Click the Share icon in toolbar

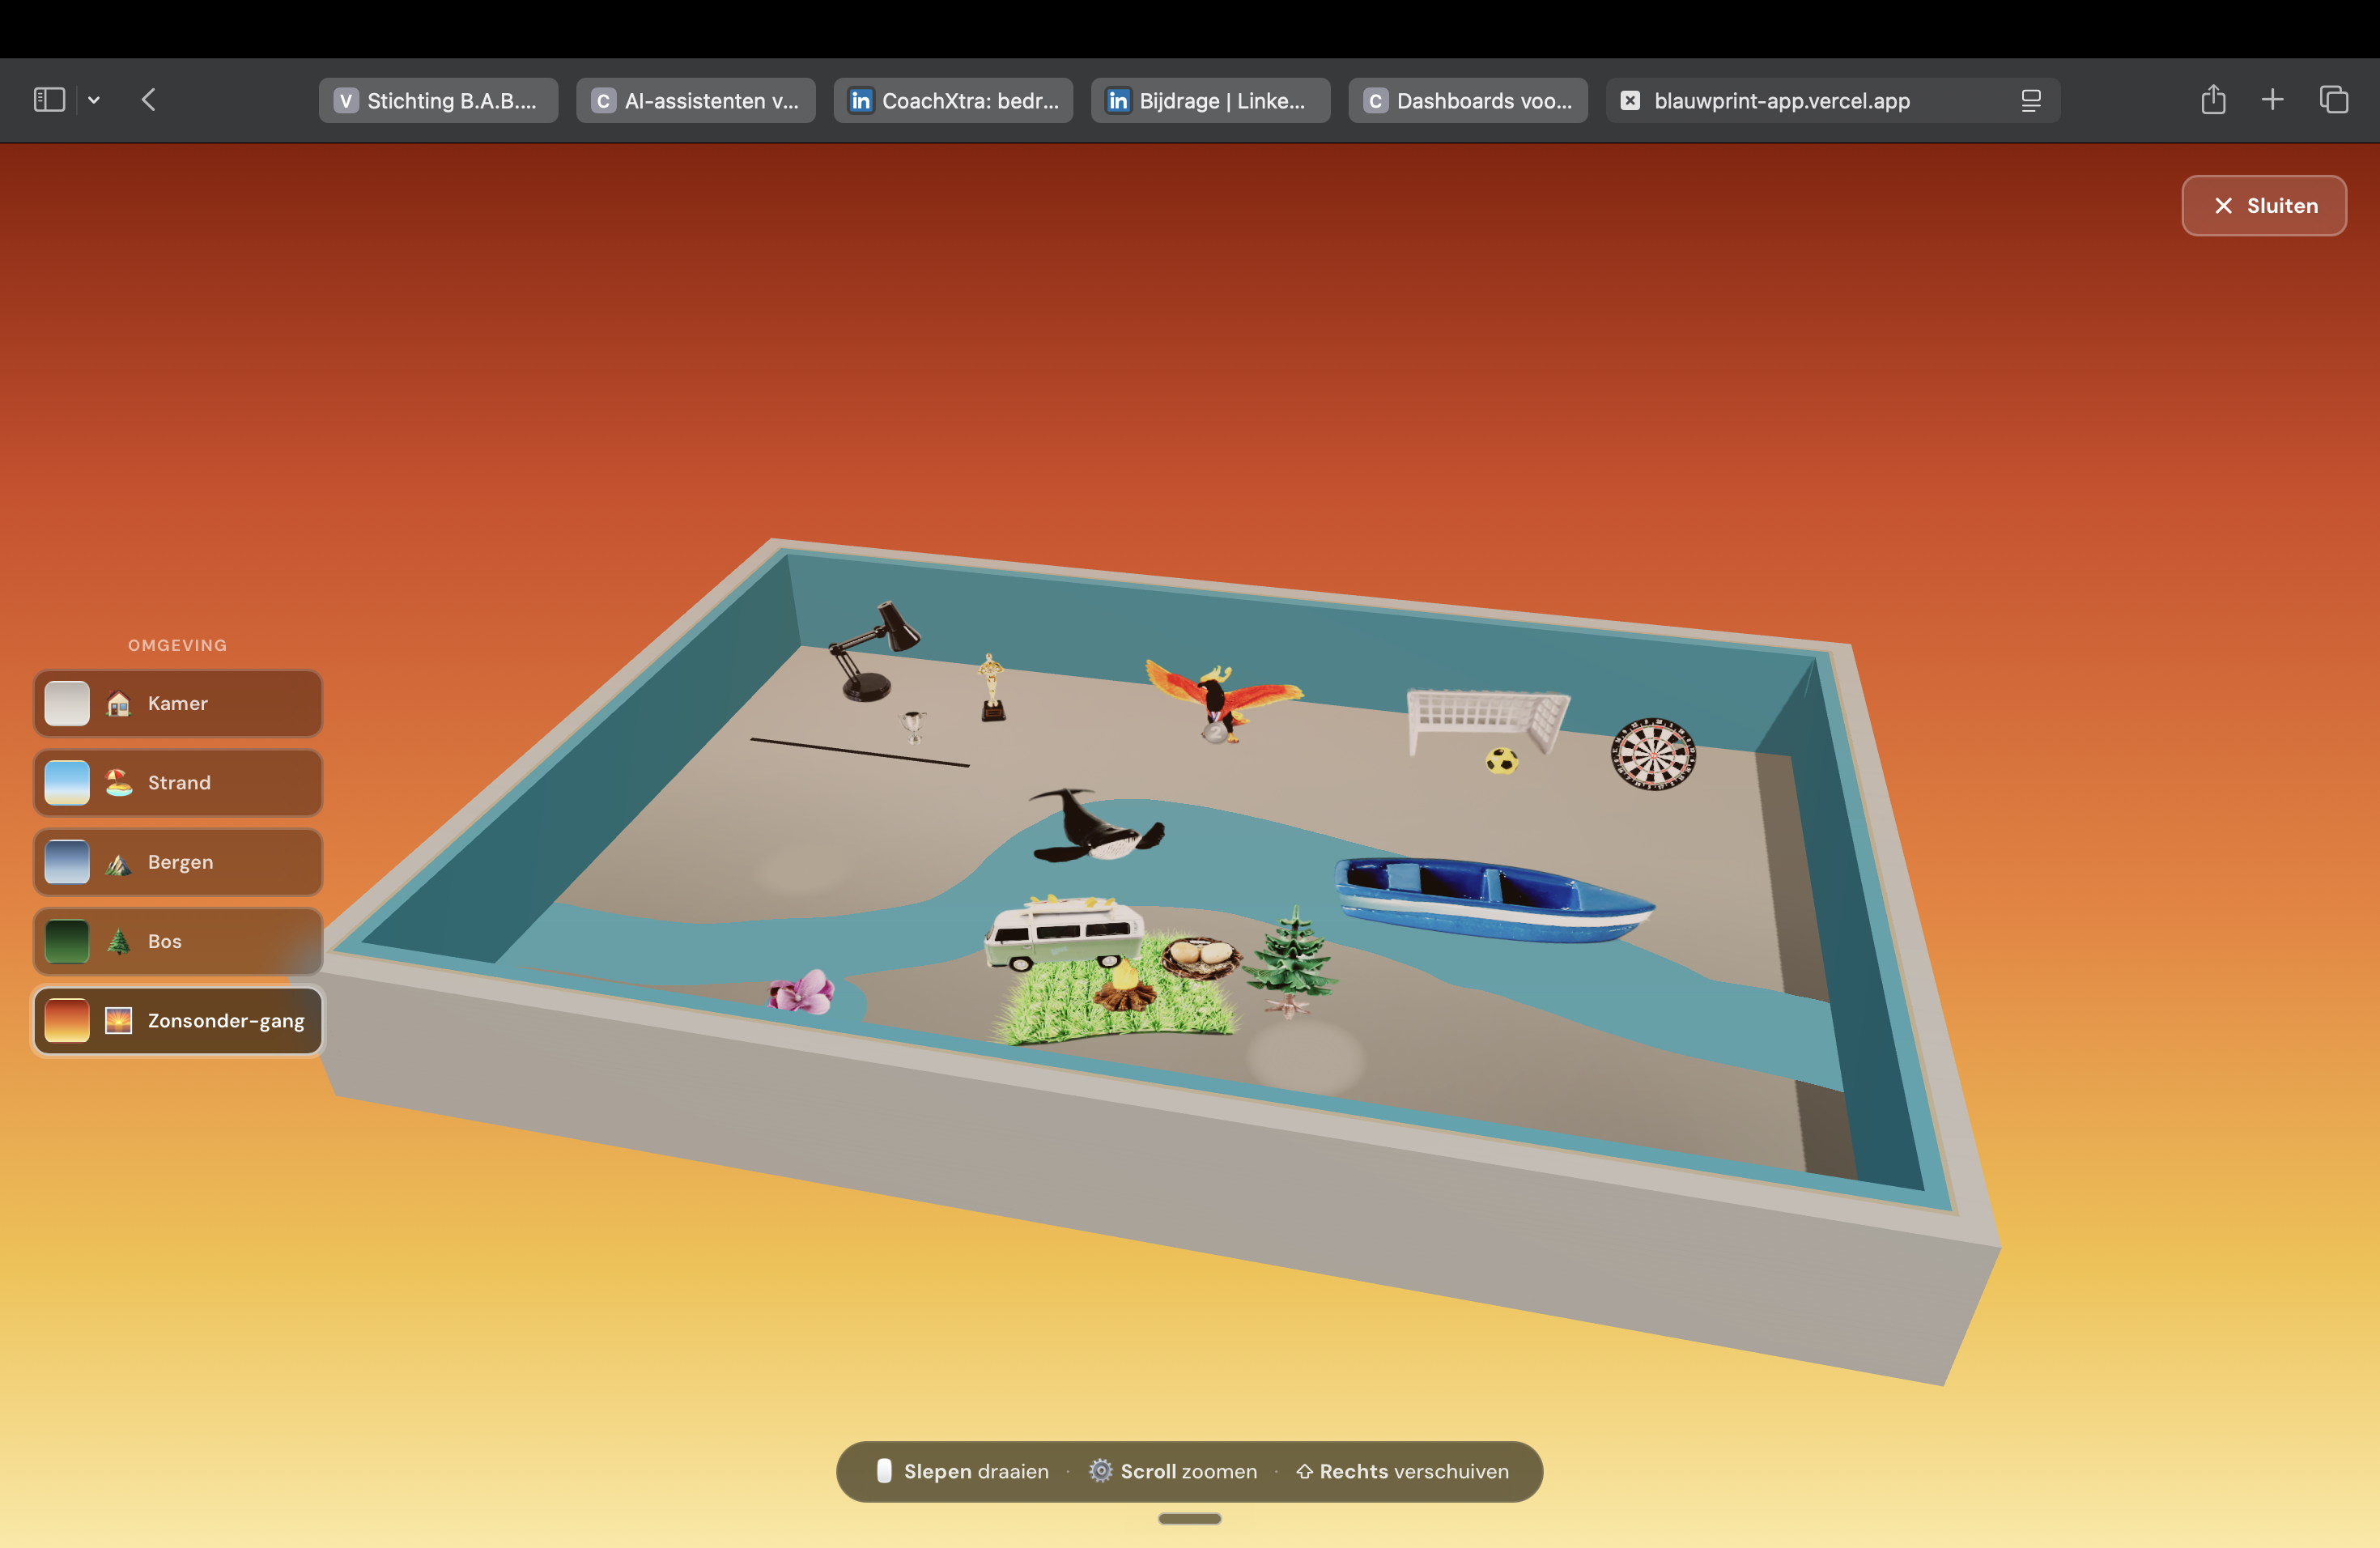click(x=2213, y=99)
